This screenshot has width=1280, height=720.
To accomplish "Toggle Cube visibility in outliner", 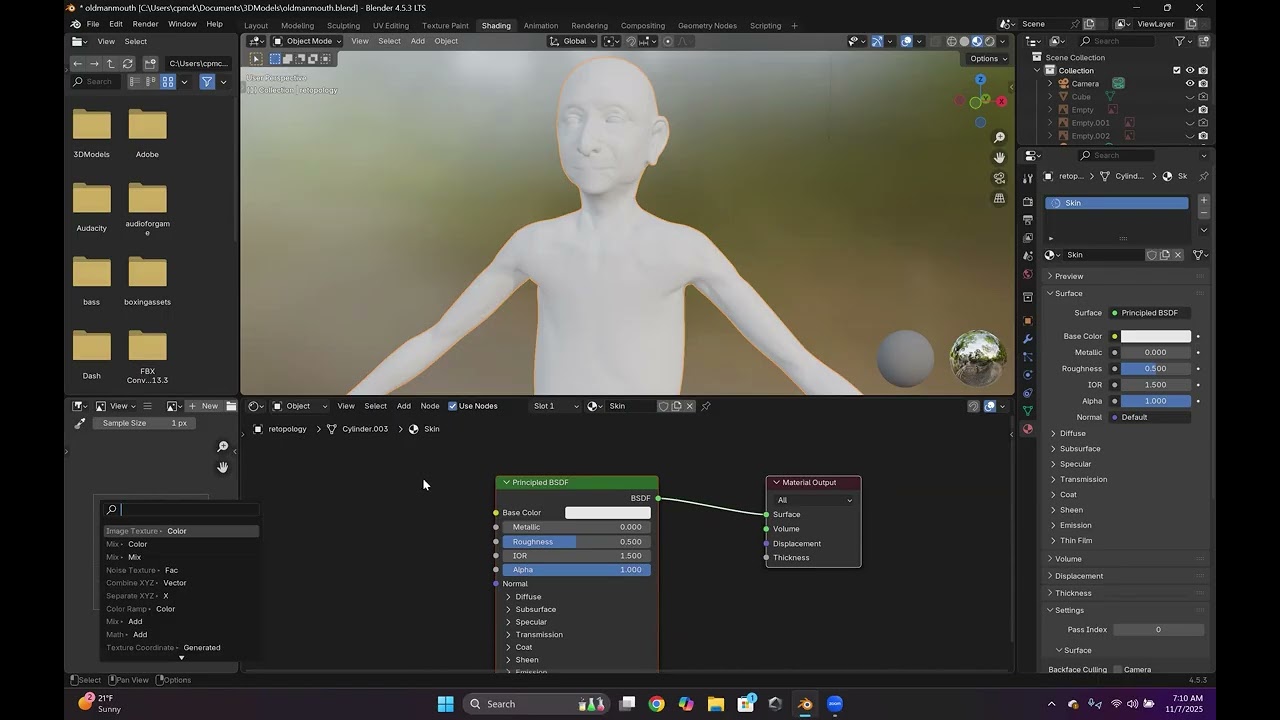I will [x=1190, y=97].
